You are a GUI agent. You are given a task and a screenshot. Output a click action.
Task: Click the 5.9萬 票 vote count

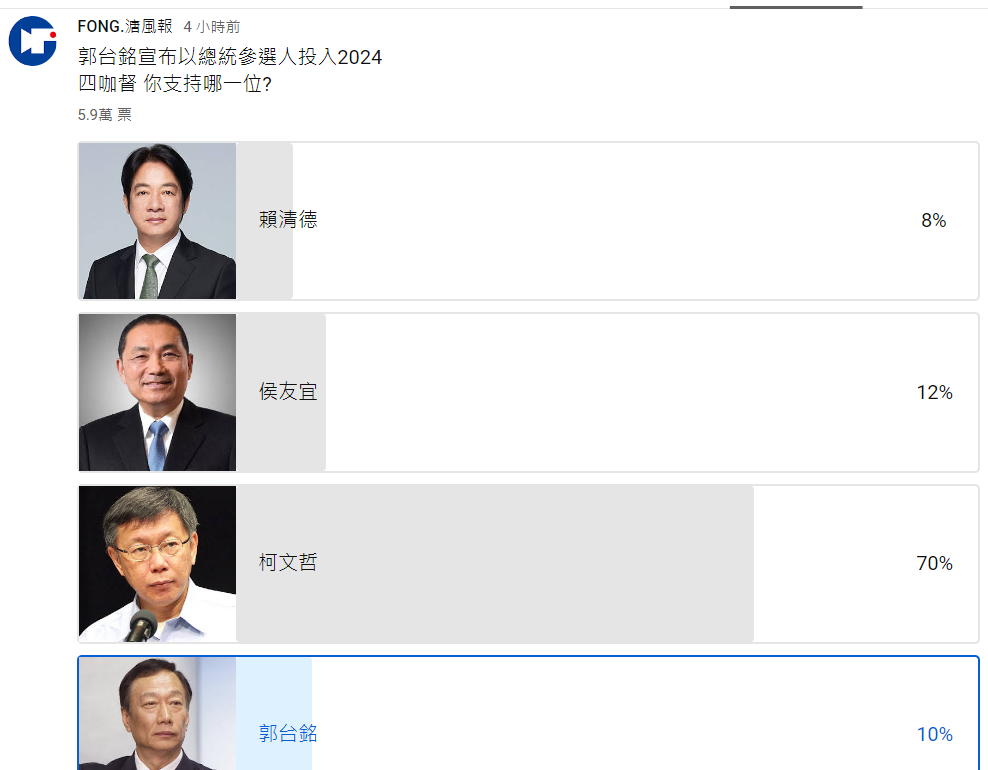pos(106,114)
